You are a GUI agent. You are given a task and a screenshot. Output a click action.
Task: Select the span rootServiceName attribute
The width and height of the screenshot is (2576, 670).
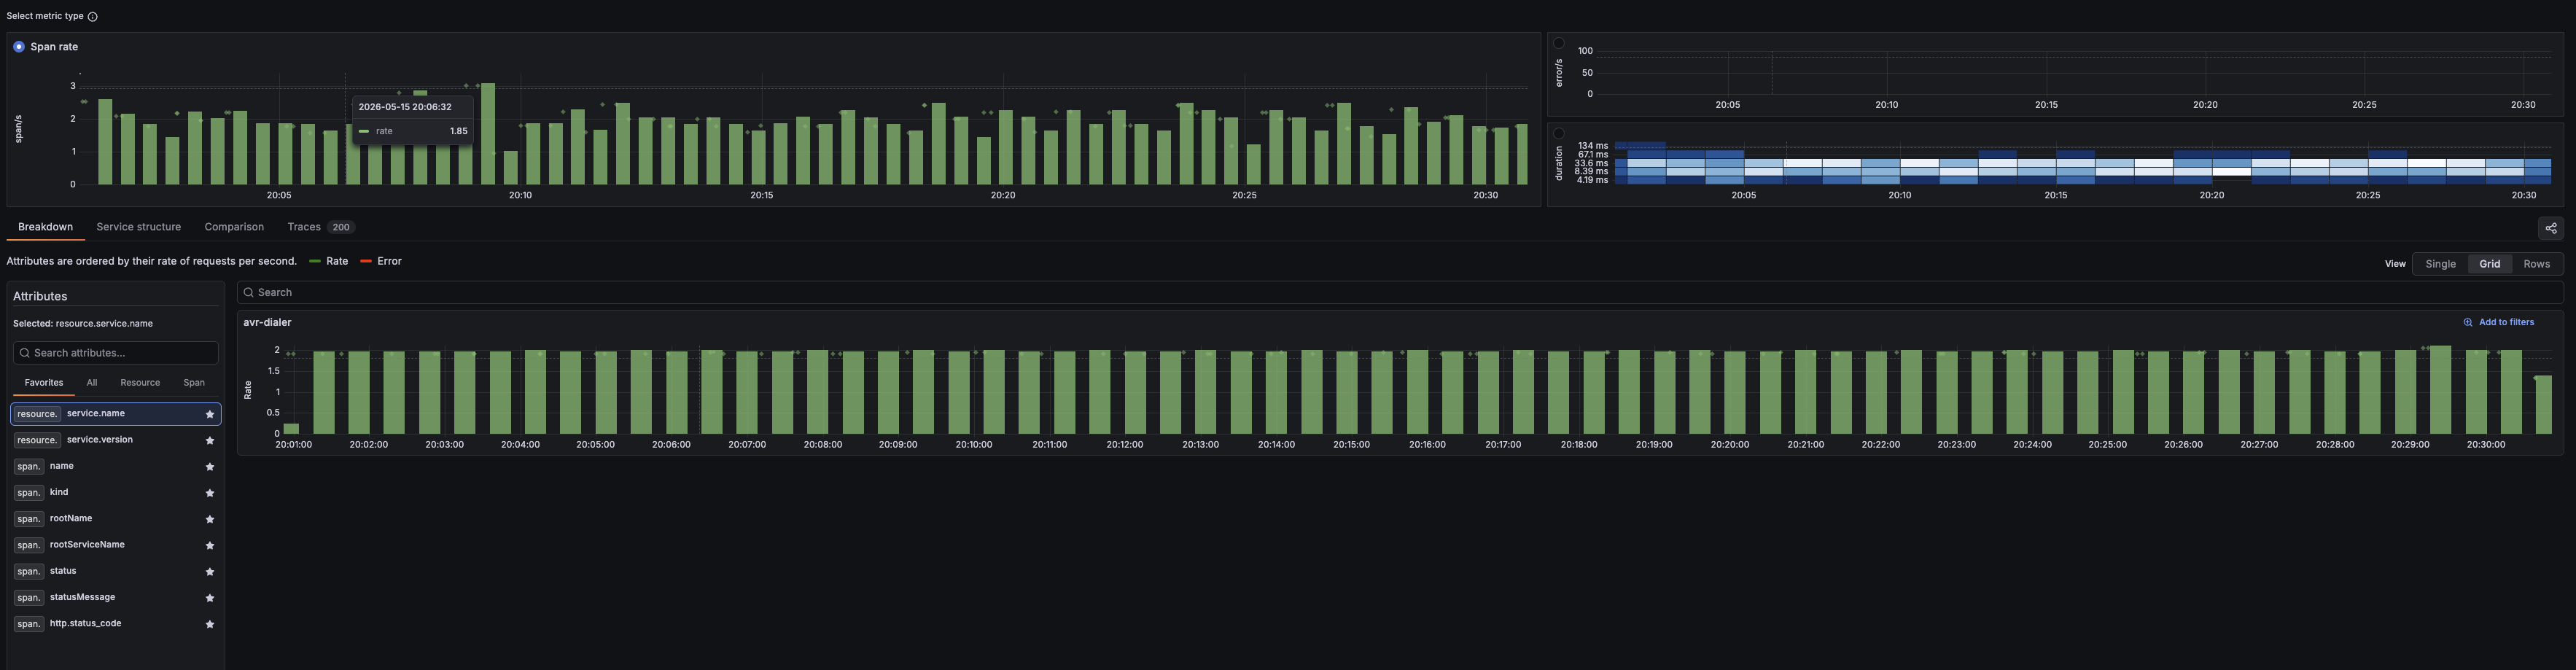point(116,545)
